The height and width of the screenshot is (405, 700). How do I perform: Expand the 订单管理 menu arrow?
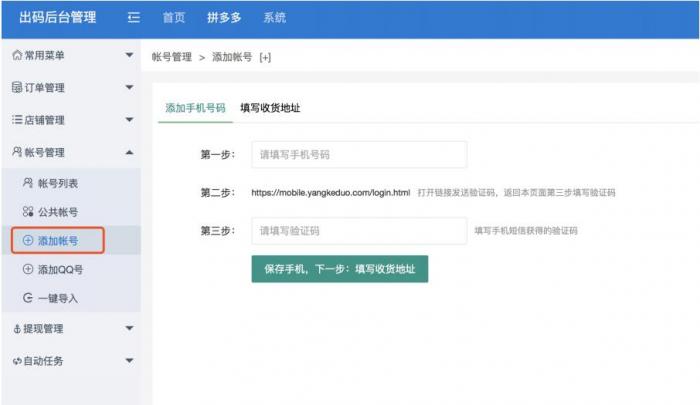click(129, 88)
